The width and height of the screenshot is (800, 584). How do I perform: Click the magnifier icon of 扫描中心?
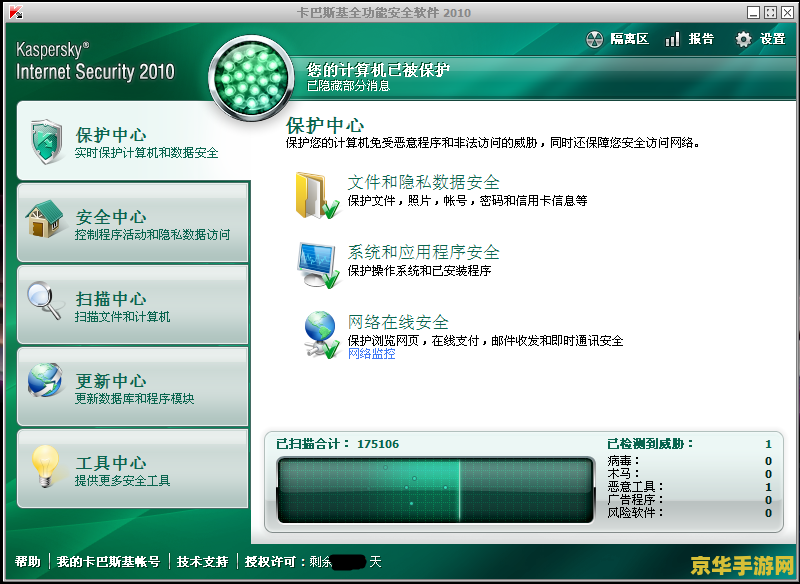44,300
